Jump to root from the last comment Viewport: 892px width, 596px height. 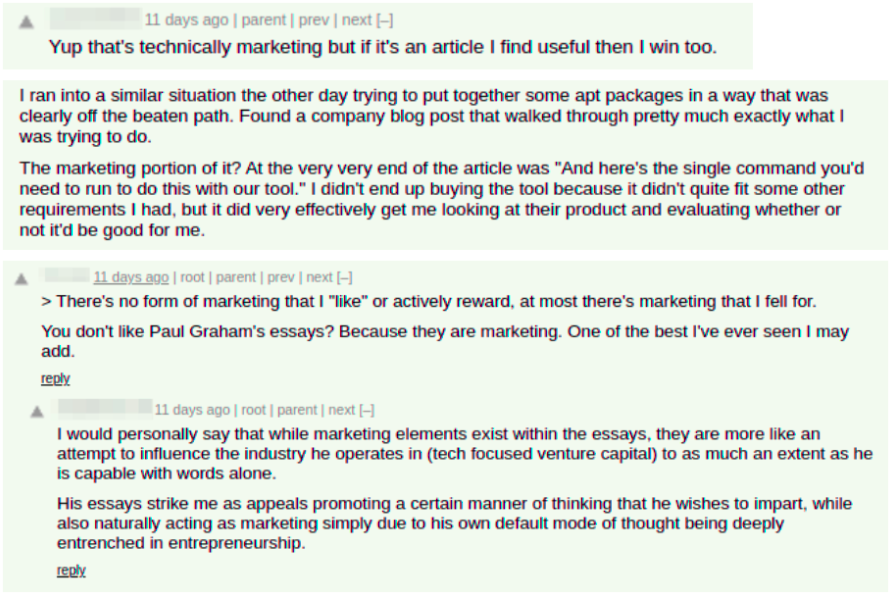(254, 410)
